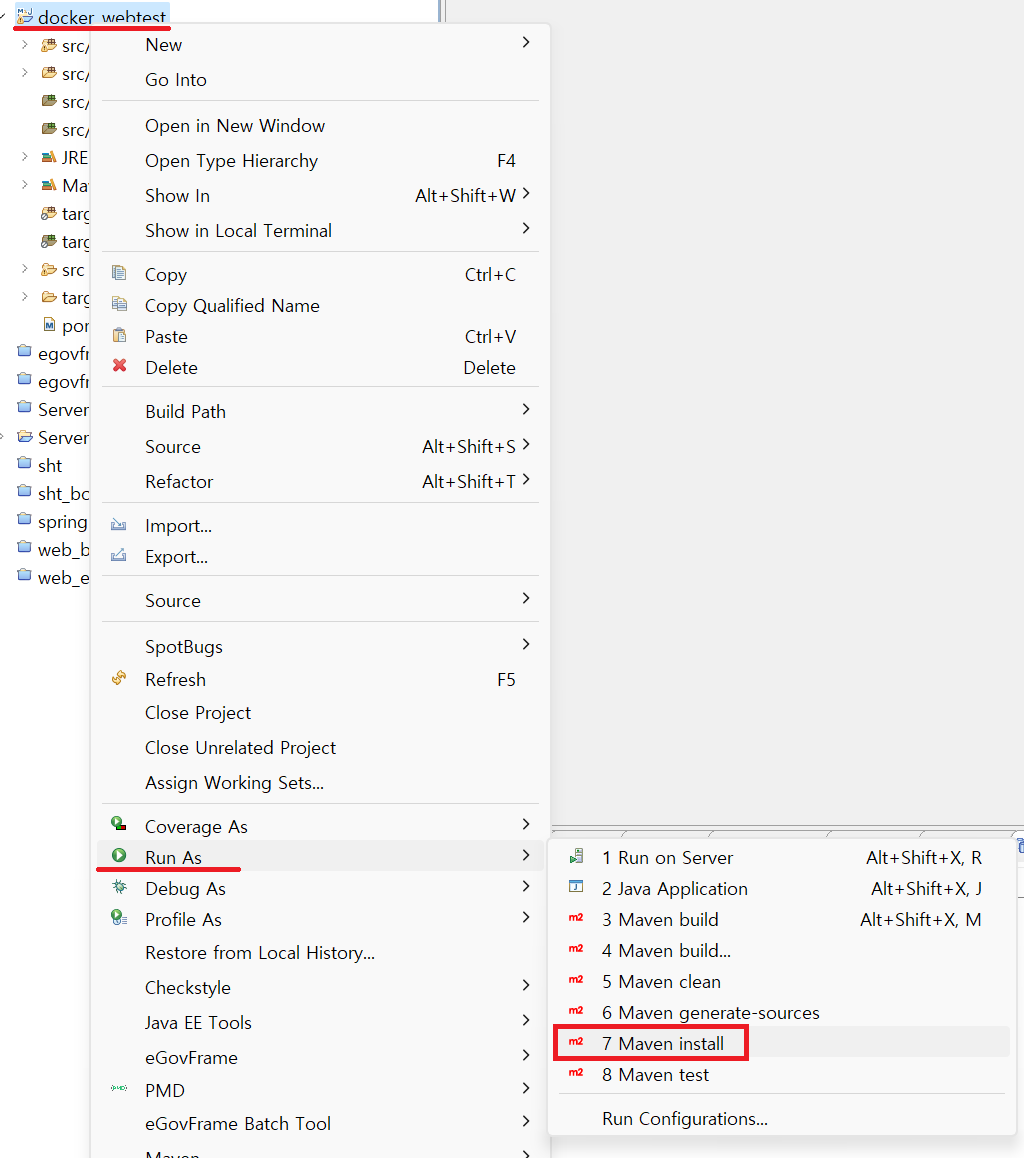Image resolution: width=1024 pixels, height=1158 pixels.
Task: Click the Paste clipboard icon
Action: click(120, 336)
